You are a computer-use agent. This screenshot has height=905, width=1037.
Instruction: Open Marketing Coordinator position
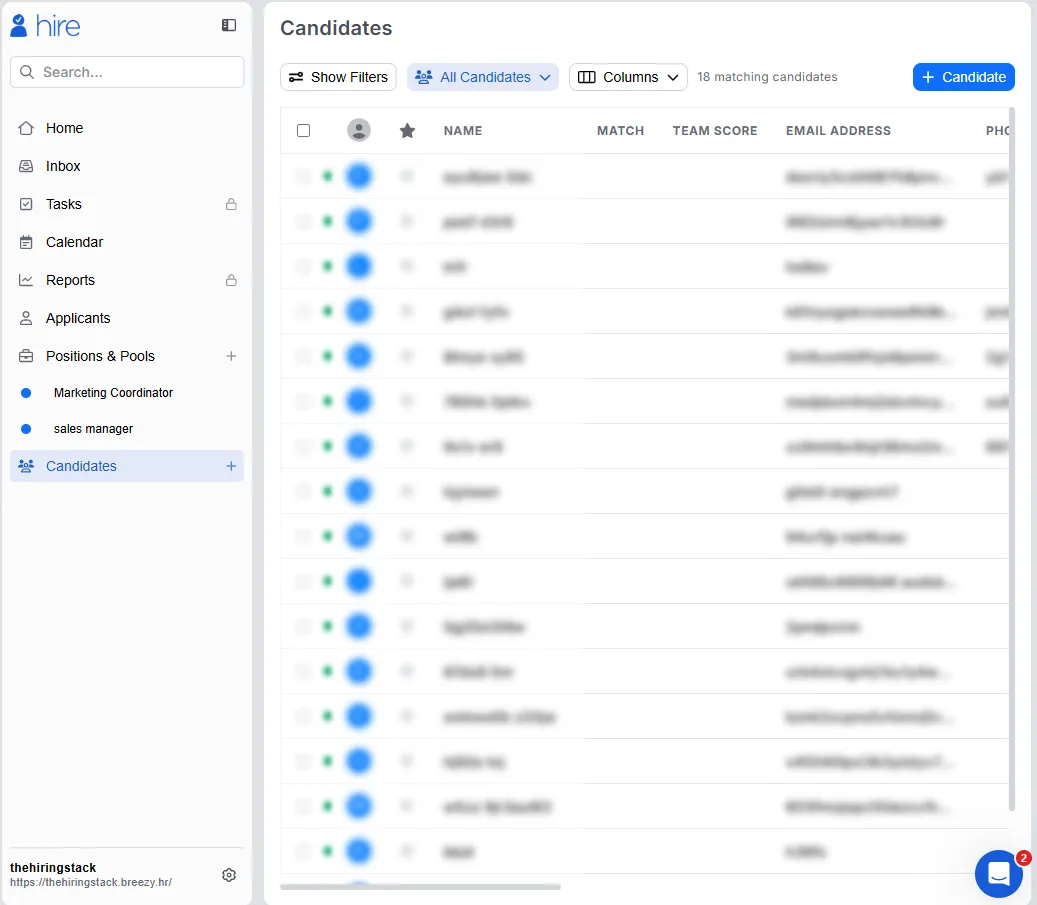[x=113, y=393]
